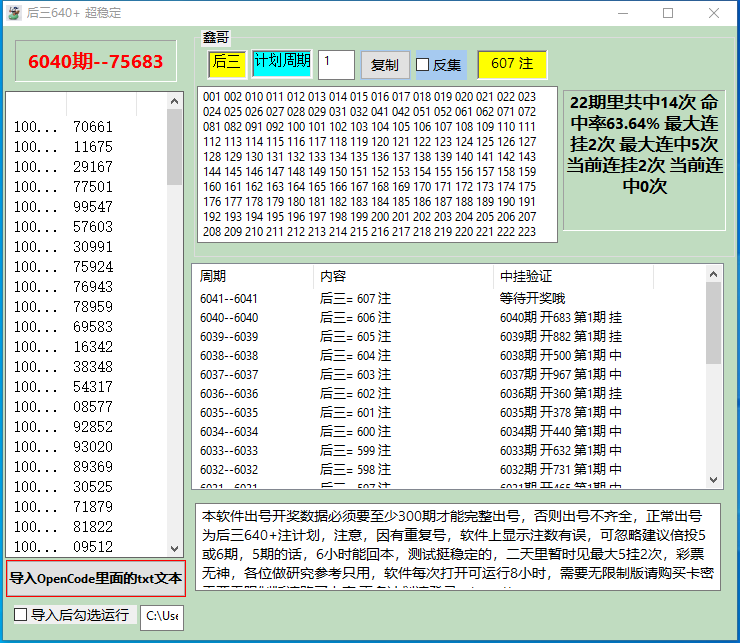Select row 6035--6035 in plan table
The image size is (740, 643).
(448, 412)
